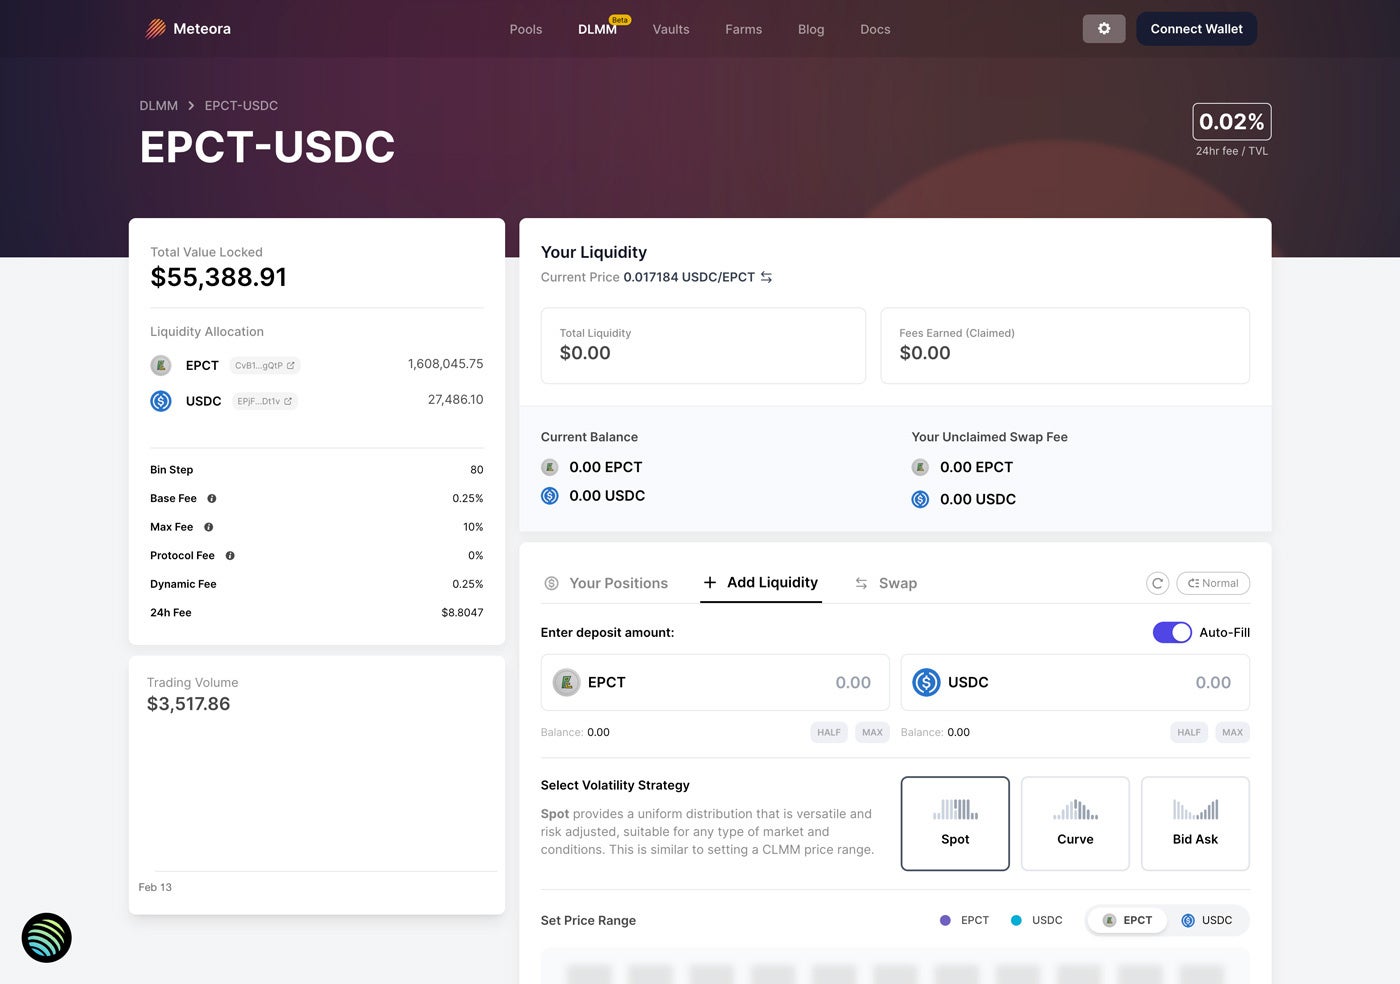Click Protocol Fee info icon
The height and width of the screenshot is (984, 1400).
tap(230, 555)
